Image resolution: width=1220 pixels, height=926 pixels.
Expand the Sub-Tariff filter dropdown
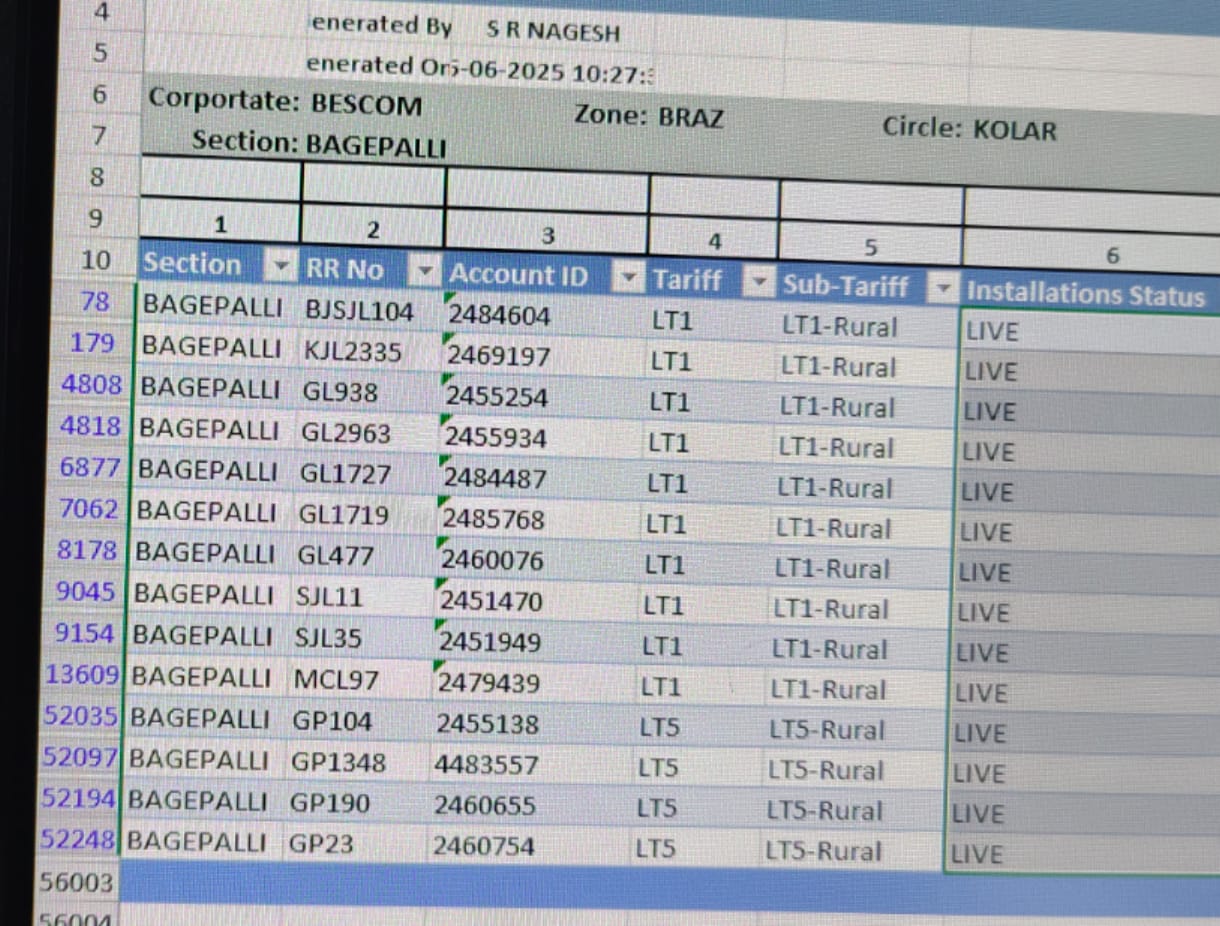[x=942, y=289]
